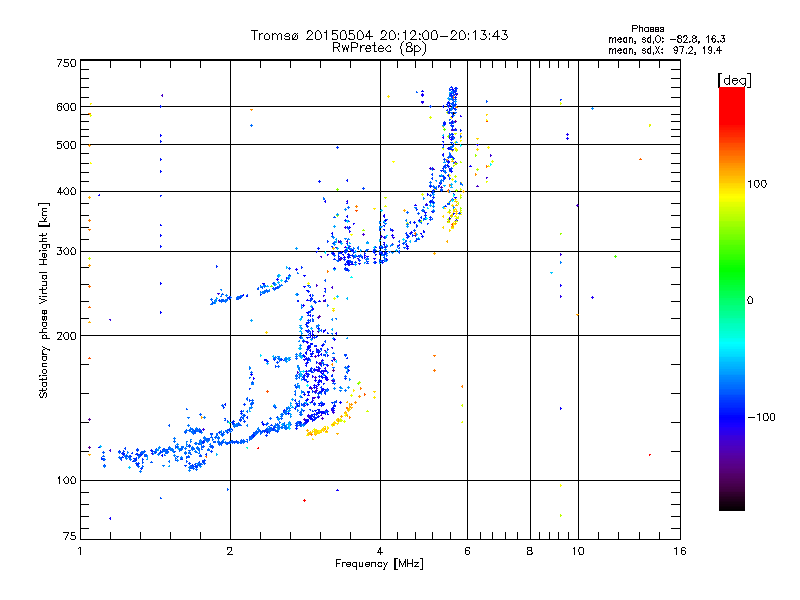Click the rainbow phase colorbar

point(732,298)
